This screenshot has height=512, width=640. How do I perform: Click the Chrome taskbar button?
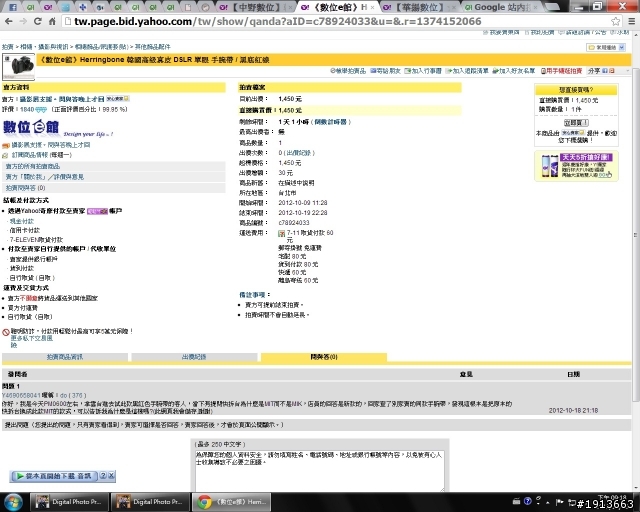(231, 502)
